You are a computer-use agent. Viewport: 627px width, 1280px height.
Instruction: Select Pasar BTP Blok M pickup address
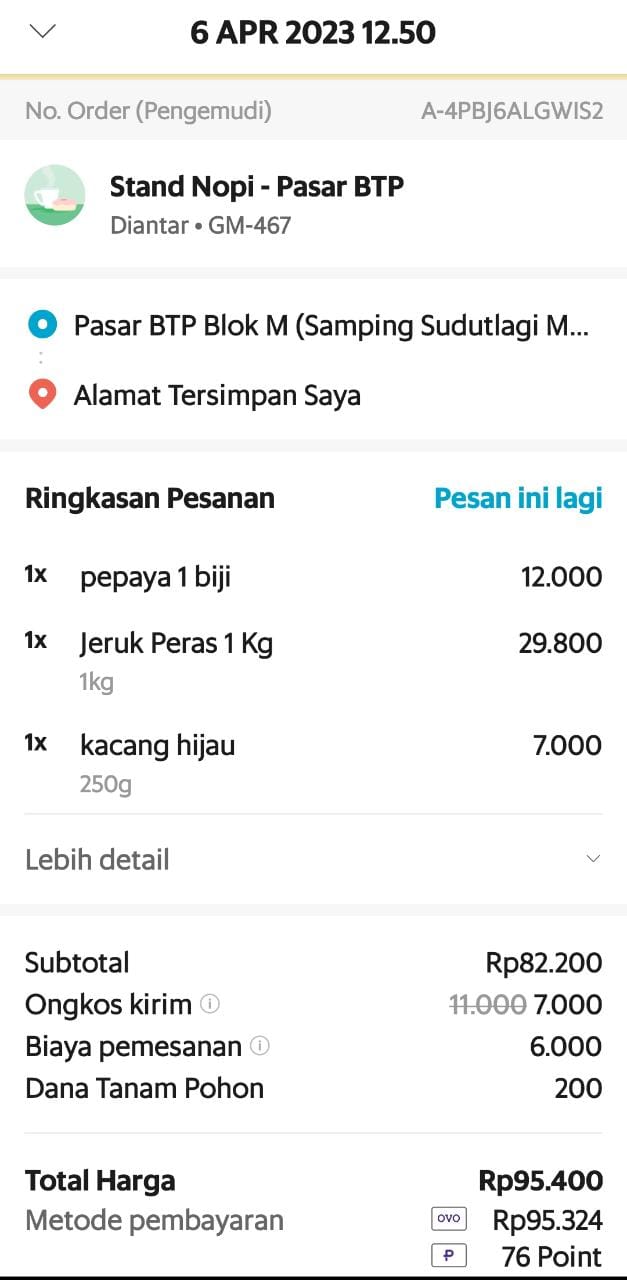point(331,325)
